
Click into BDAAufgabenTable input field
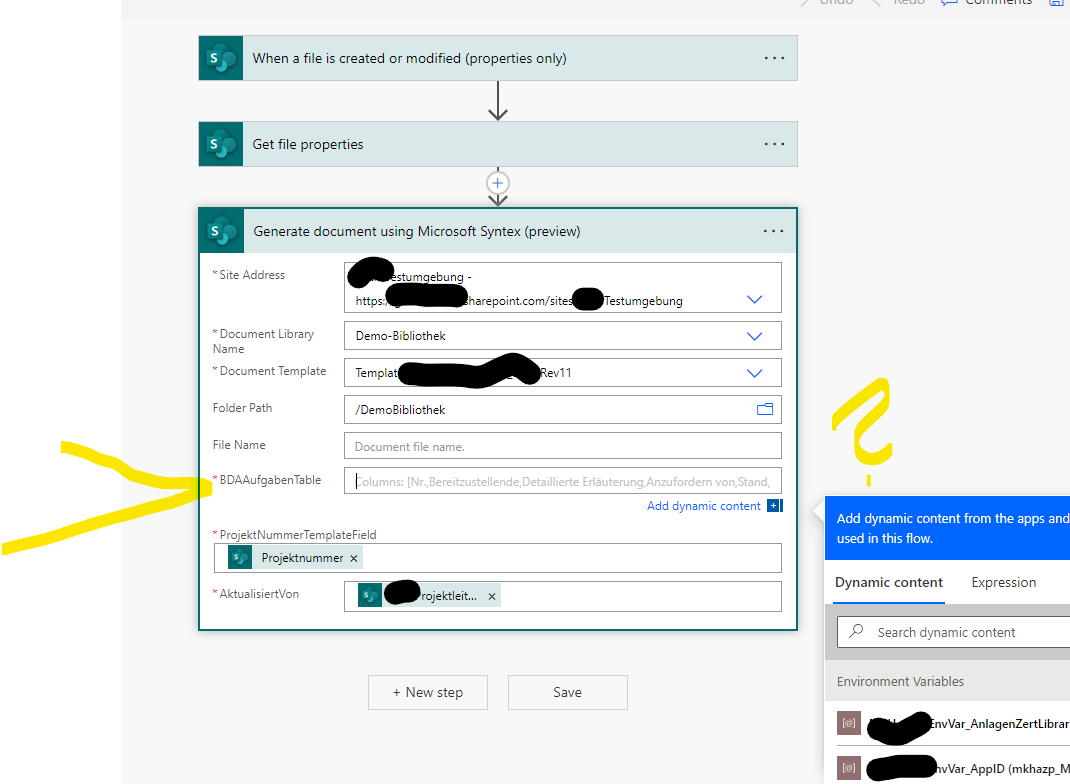562,481
